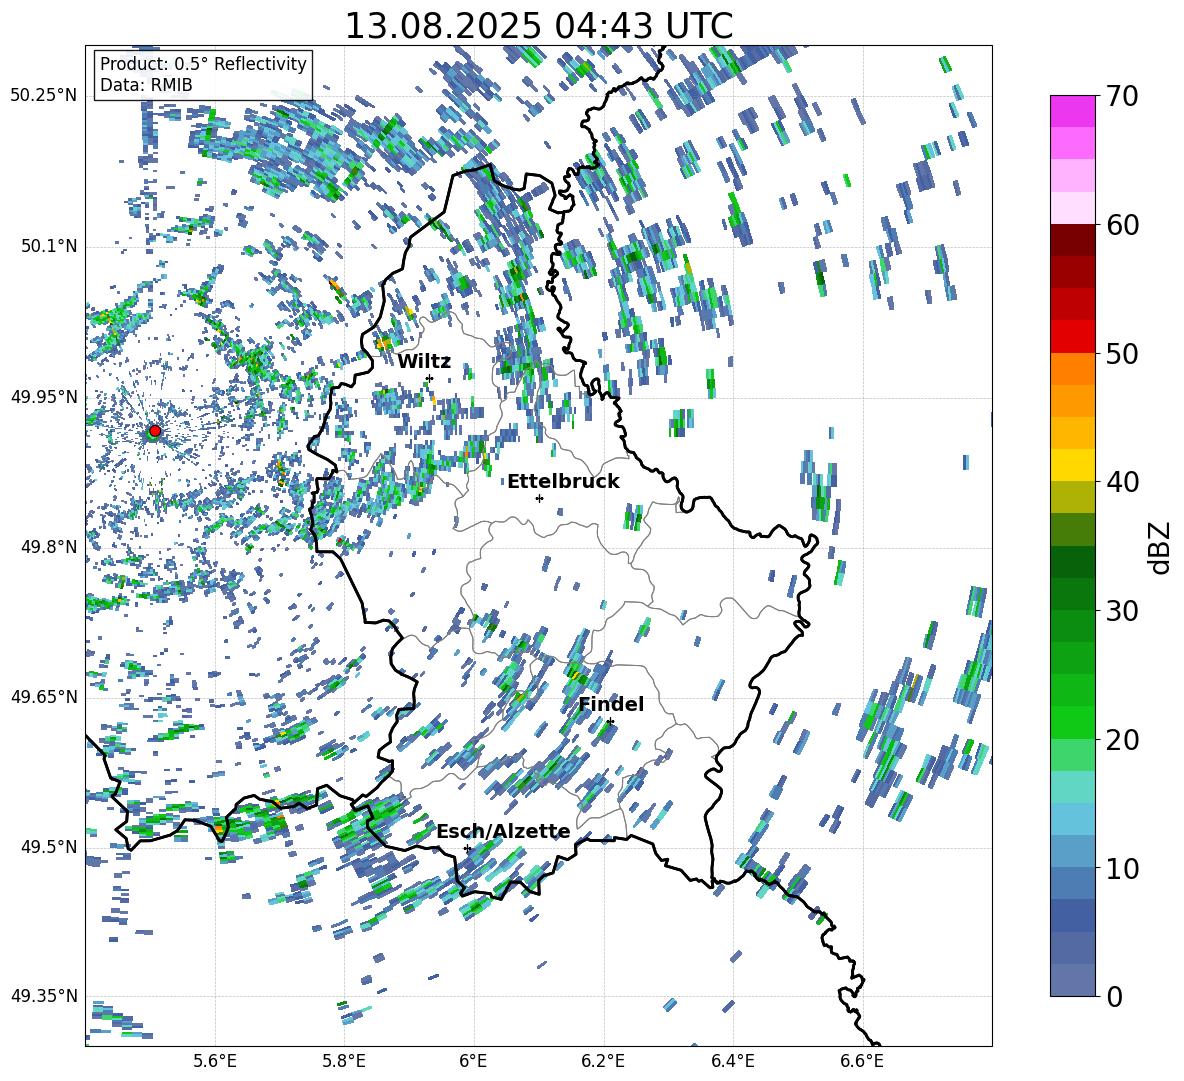1184x1081 pixels.
Task: Pick the yellow 40 dBZ swatch
Action: coord(1072,465)
